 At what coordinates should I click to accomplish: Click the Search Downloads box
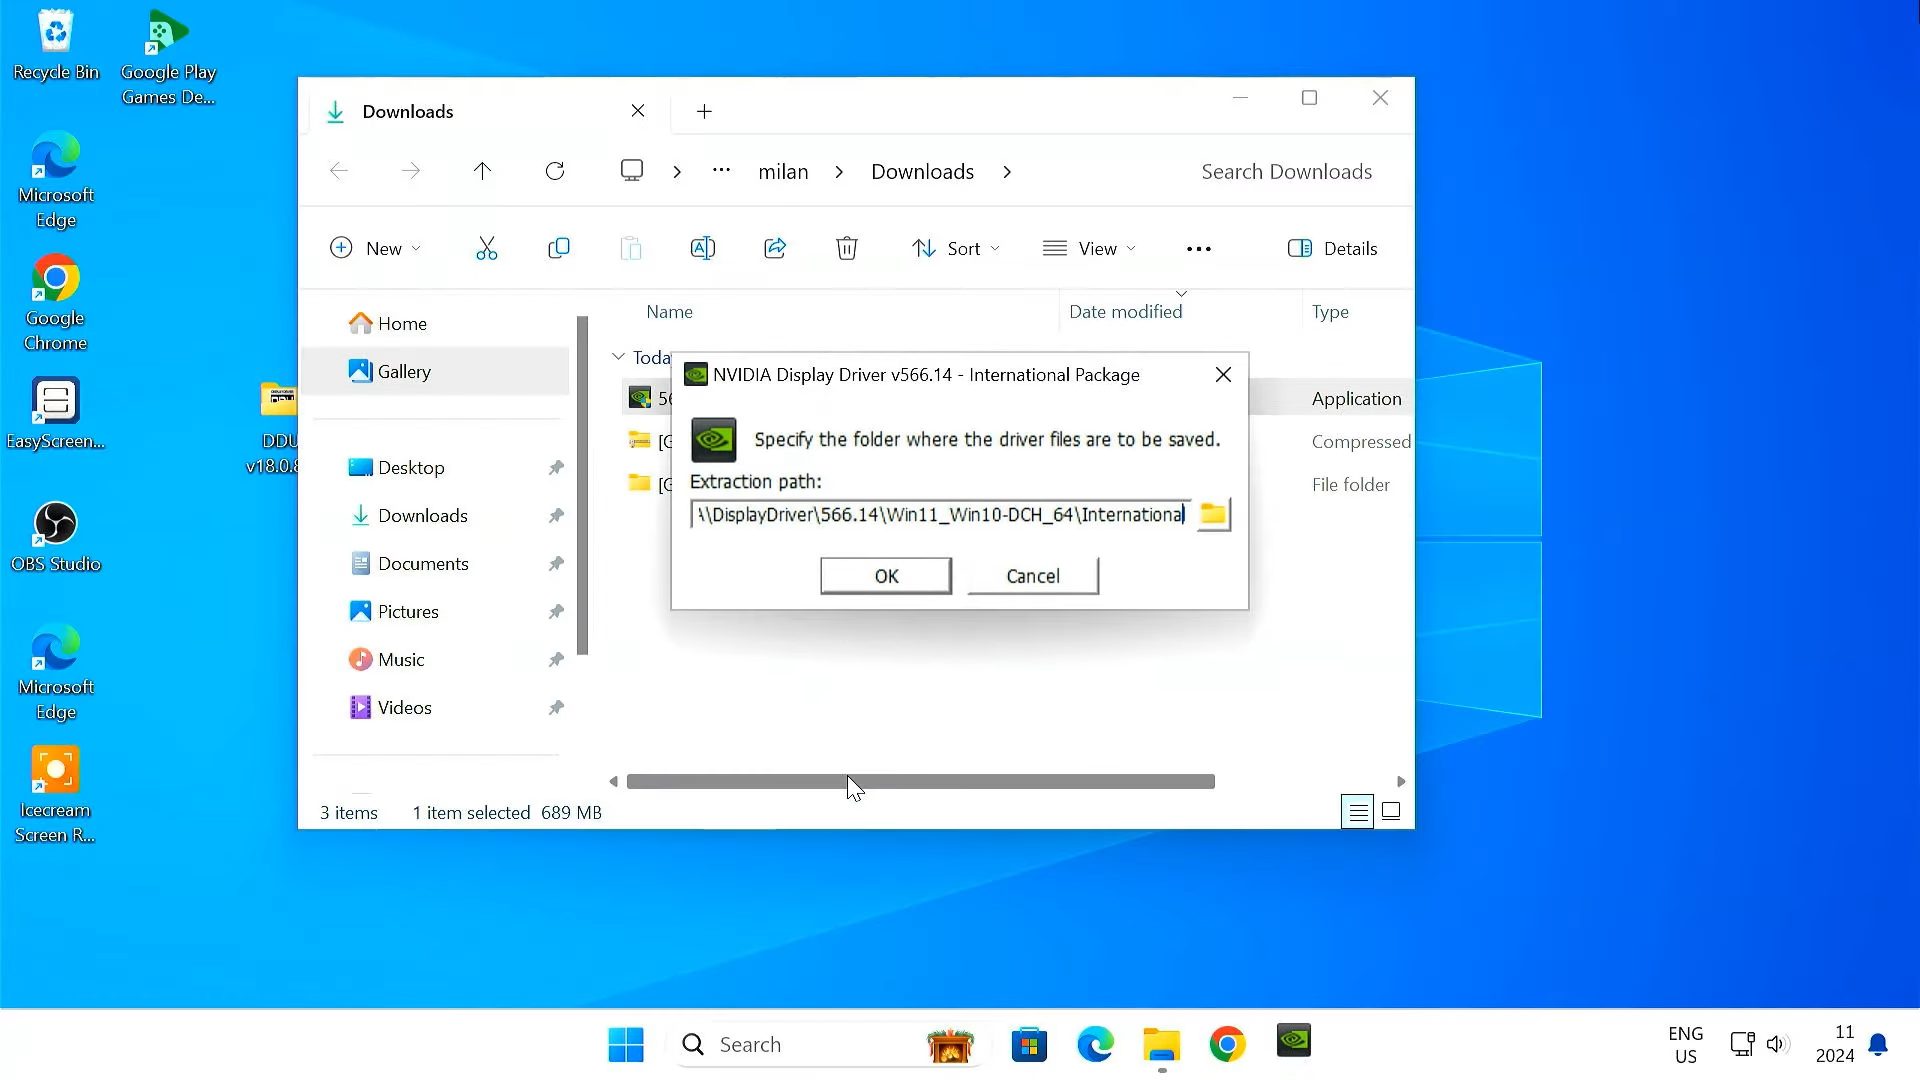1286,172
